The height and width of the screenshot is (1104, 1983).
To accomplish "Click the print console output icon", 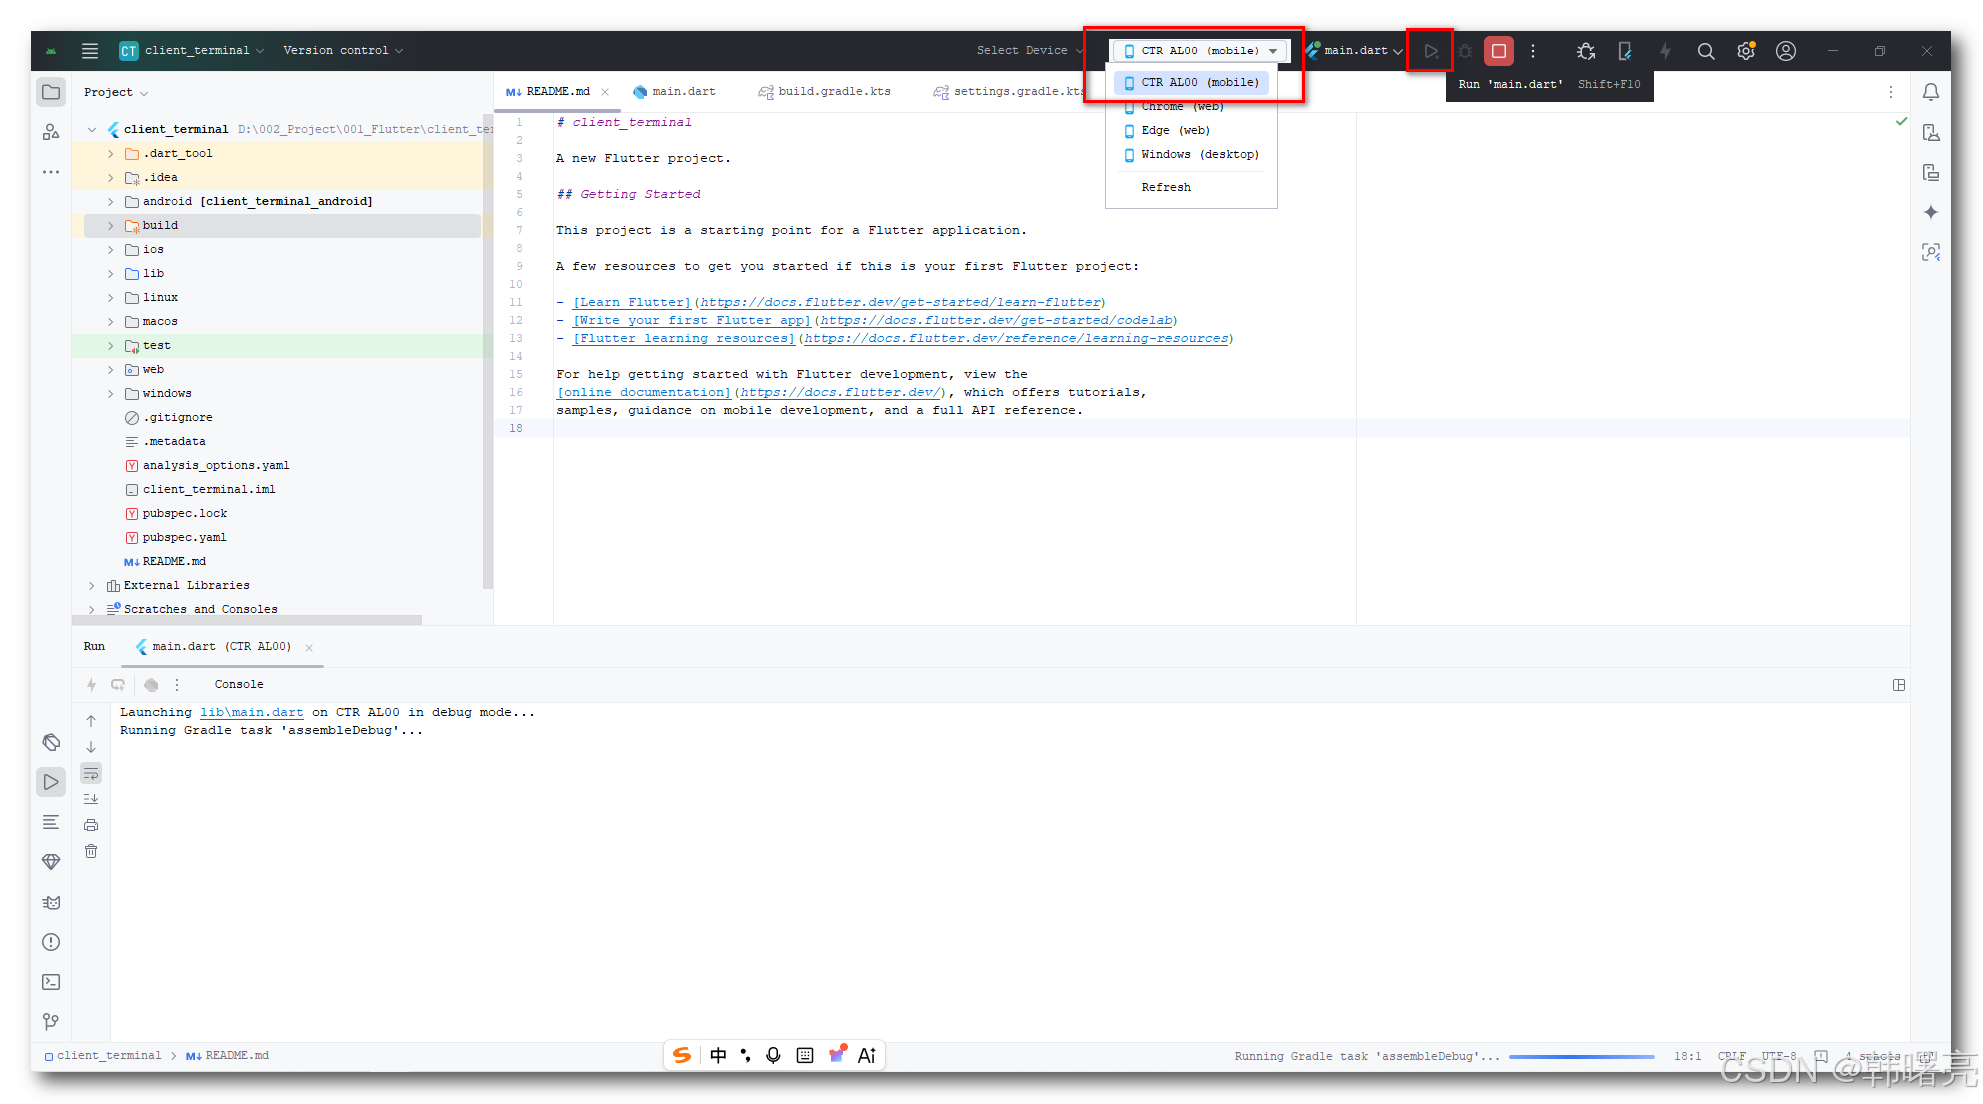I will (91, 825).
